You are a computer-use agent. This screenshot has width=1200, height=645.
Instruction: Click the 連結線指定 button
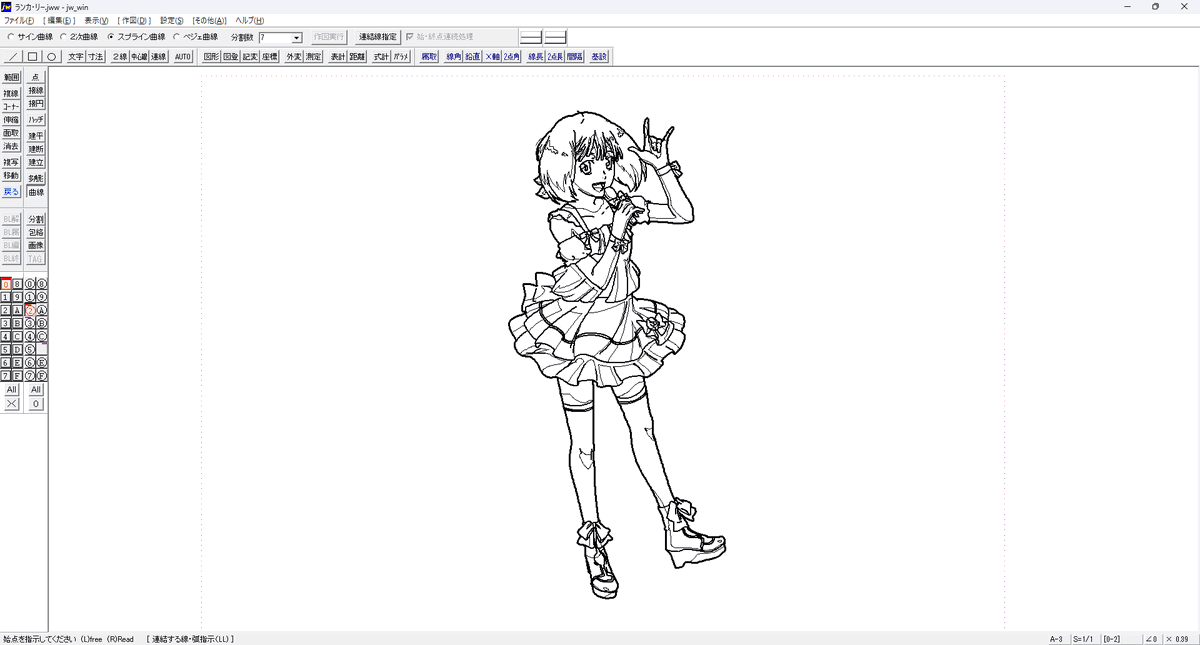click(x=378, y=36)
